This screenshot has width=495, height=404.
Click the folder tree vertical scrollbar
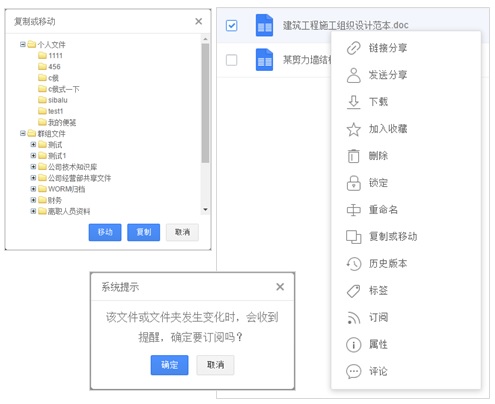pos(205,103)
